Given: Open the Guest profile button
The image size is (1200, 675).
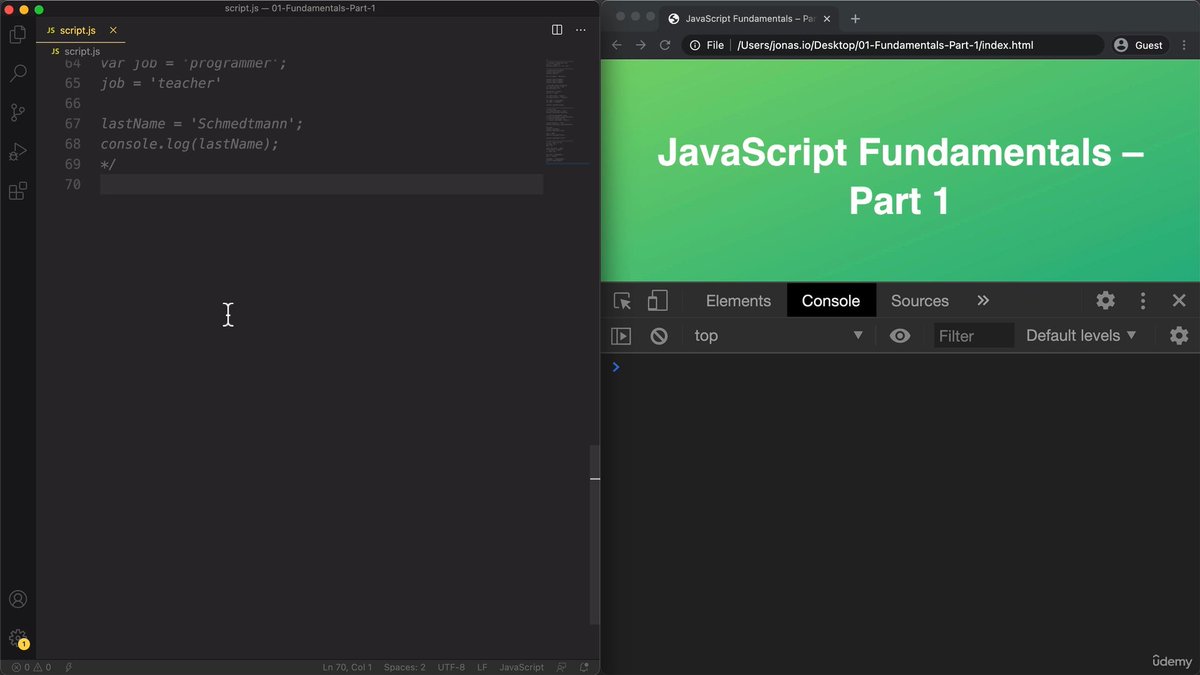Looking at the screenshot, I should click(1138, 45).
